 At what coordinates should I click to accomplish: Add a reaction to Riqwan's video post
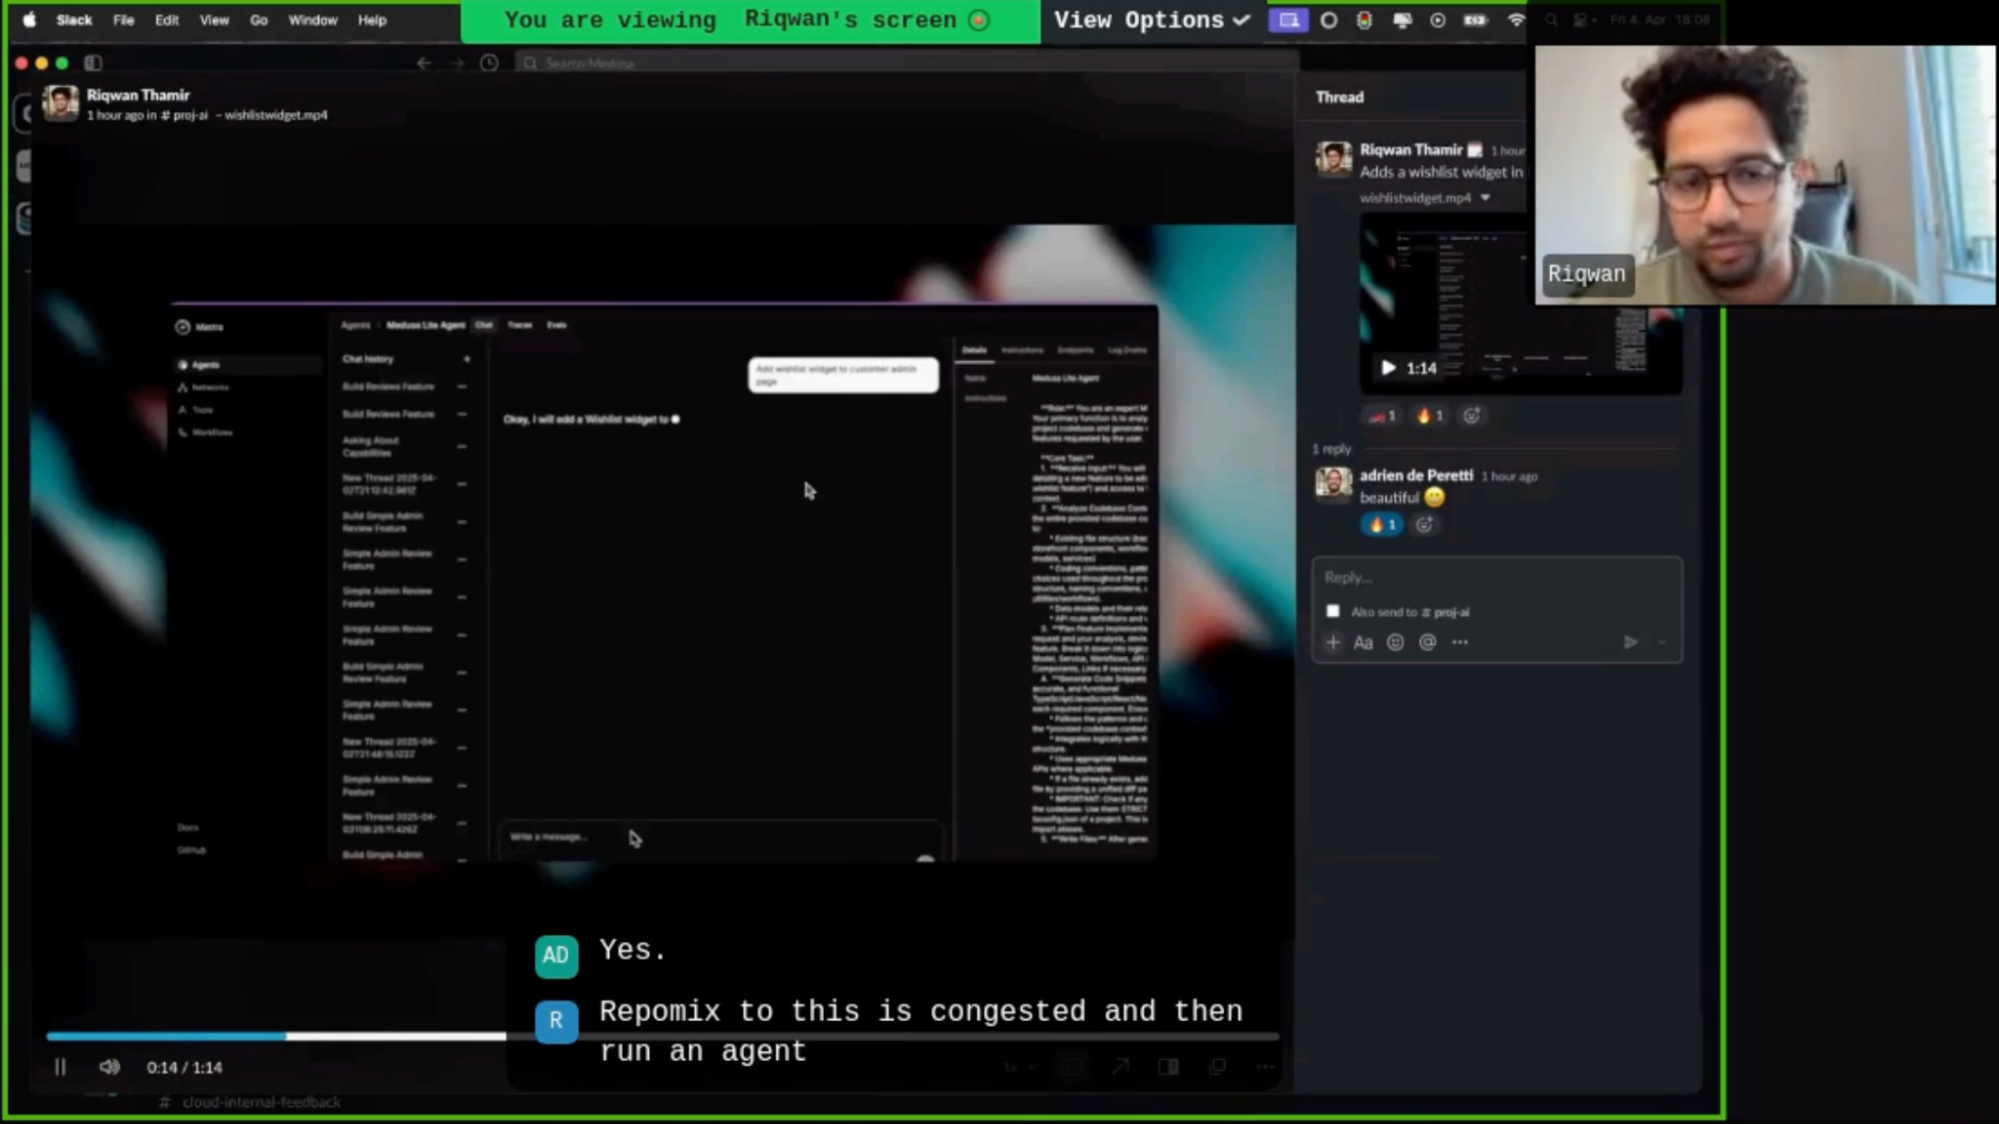point(1471,415)
